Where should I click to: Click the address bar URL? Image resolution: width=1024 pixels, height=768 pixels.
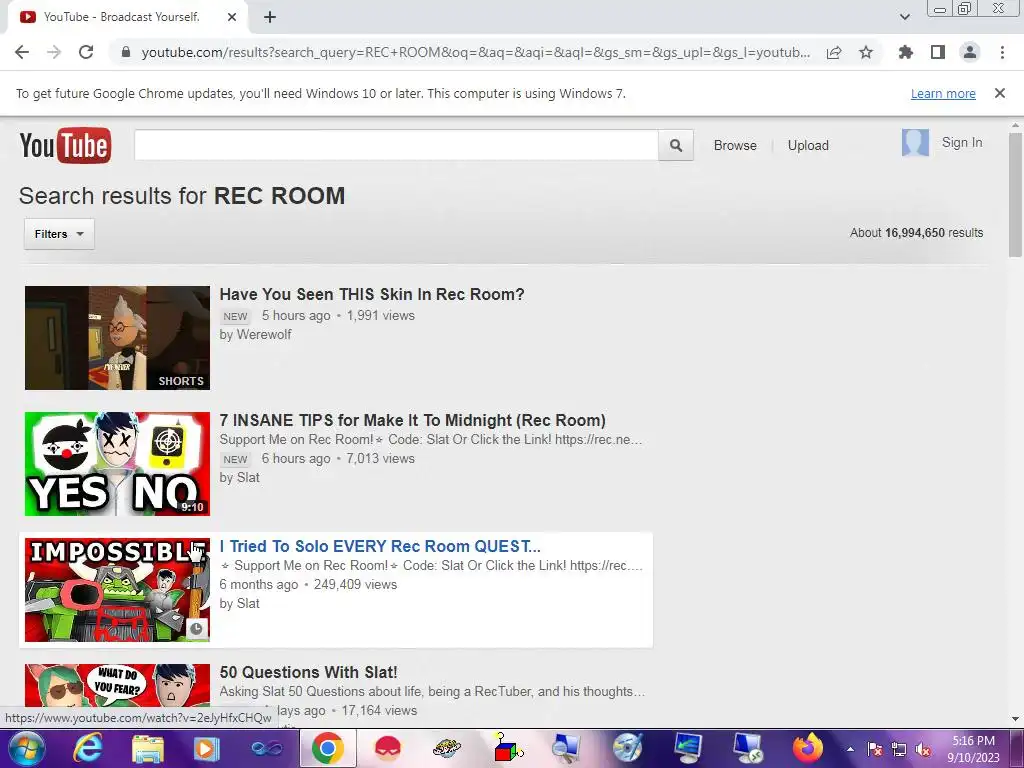[x=475, y=52]
